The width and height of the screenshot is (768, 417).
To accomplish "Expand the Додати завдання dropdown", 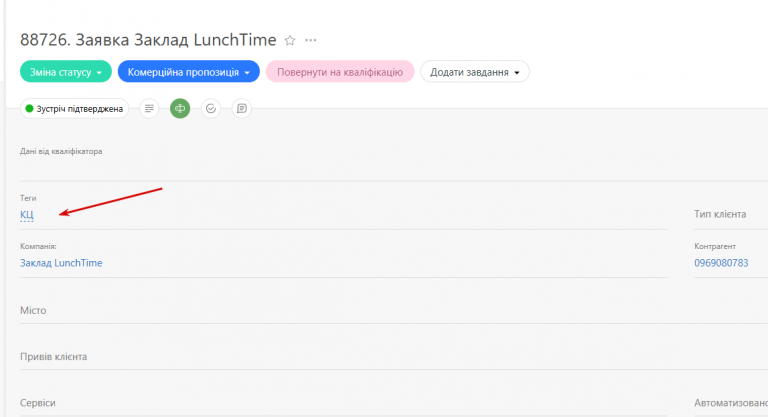I will pos(475,72).
